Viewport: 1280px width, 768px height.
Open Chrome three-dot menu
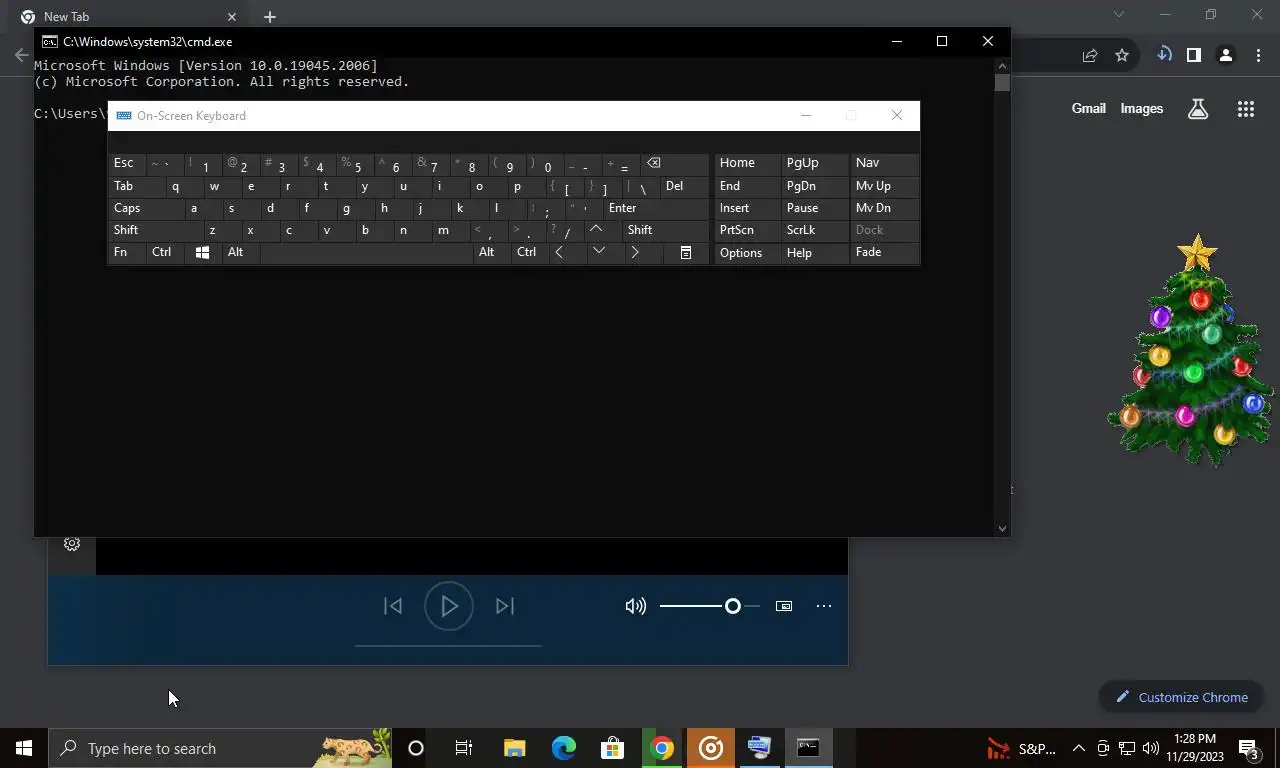click(1258, 55)
